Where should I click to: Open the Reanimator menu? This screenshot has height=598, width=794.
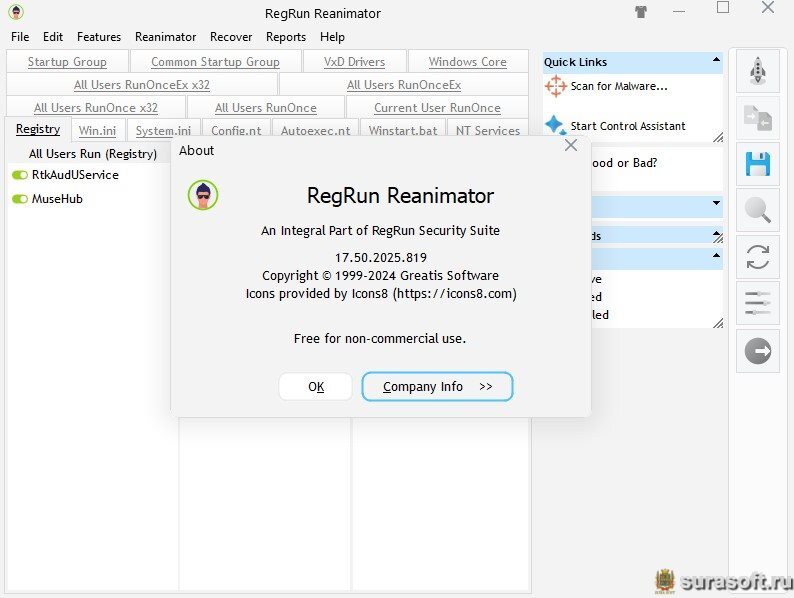point(165,37)
